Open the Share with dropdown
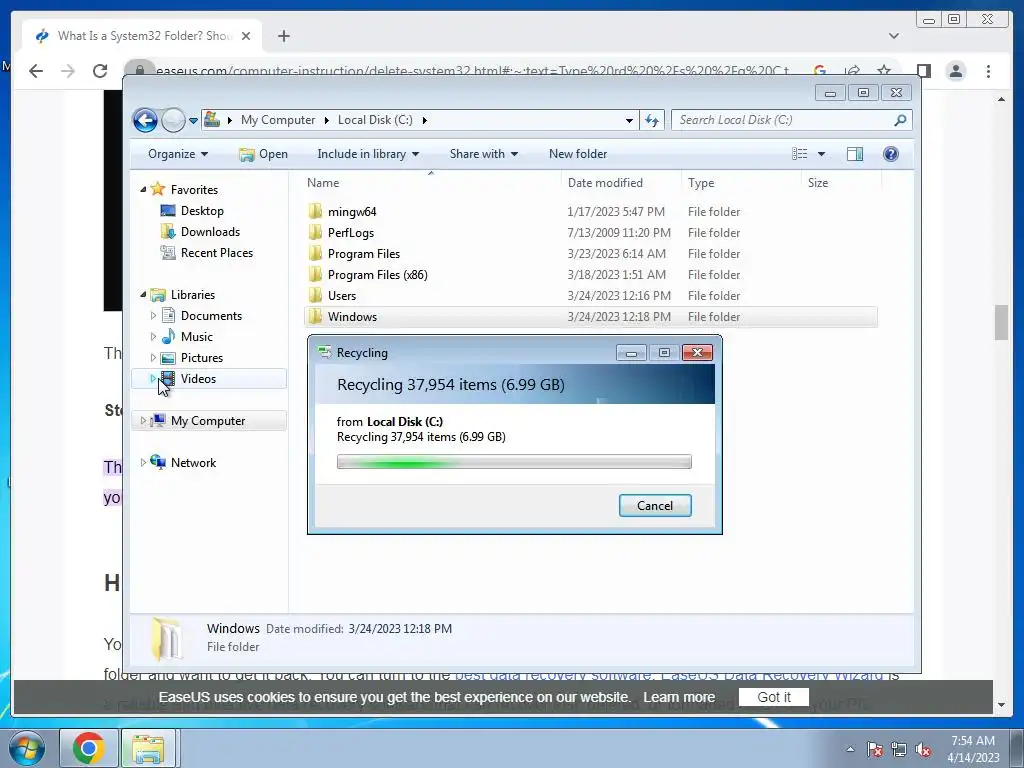This screenshot has height=768, width=1024. coord(483,154)
